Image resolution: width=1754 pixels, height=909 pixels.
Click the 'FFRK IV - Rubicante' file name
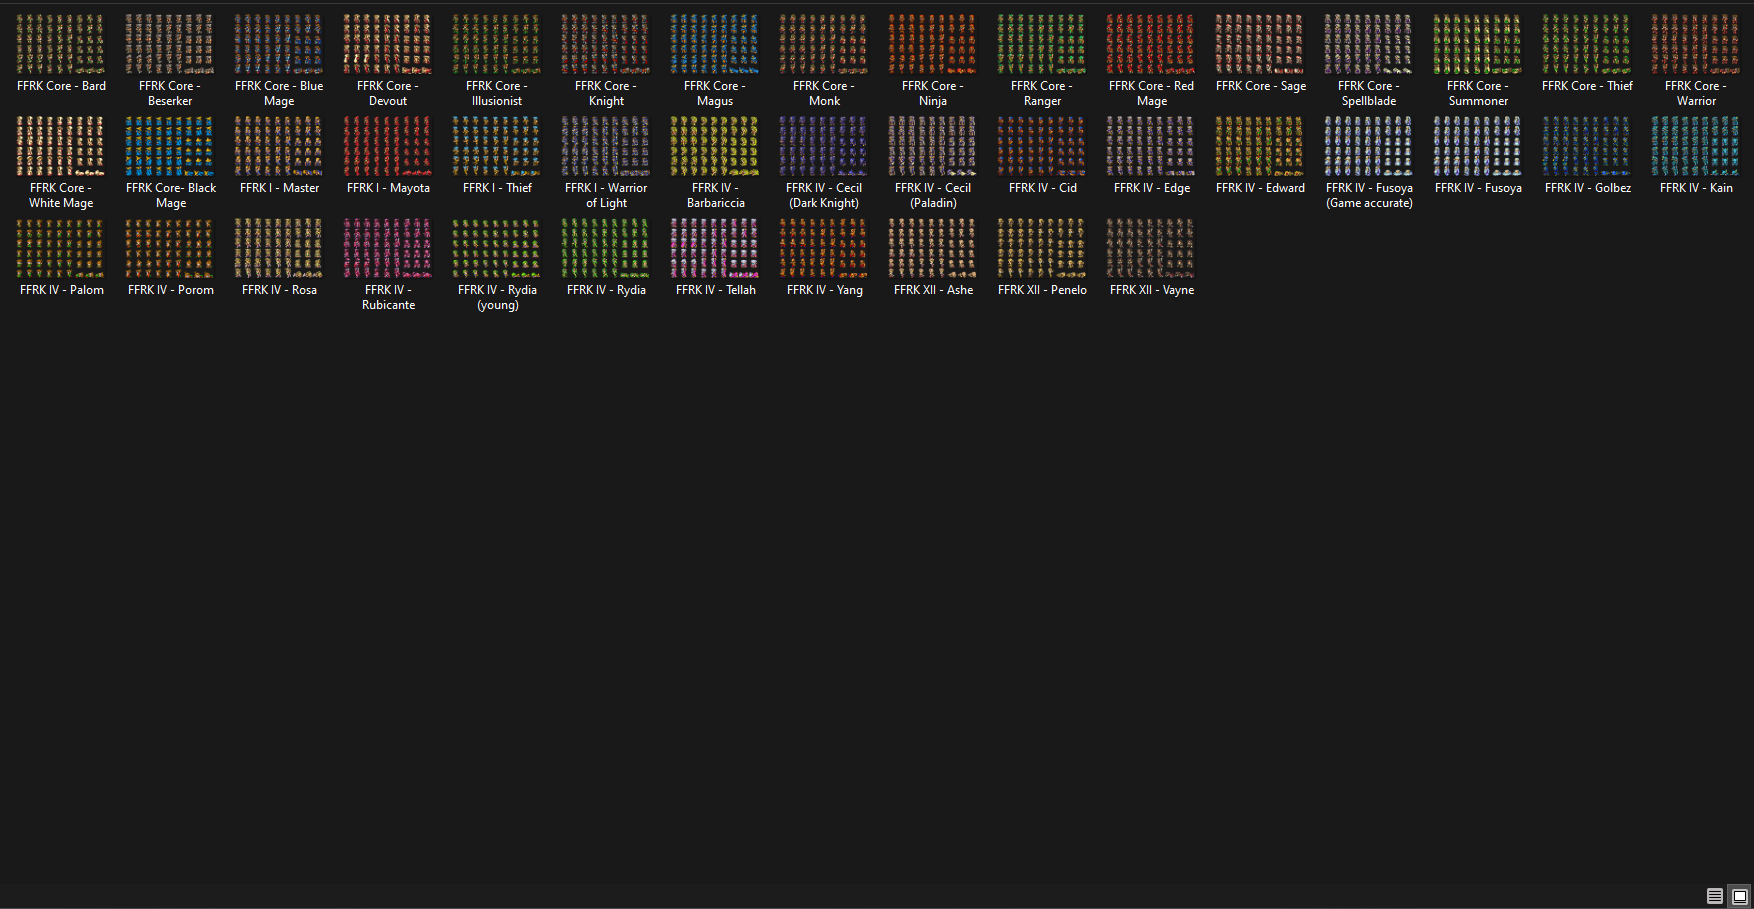click(x=388, y=297)
